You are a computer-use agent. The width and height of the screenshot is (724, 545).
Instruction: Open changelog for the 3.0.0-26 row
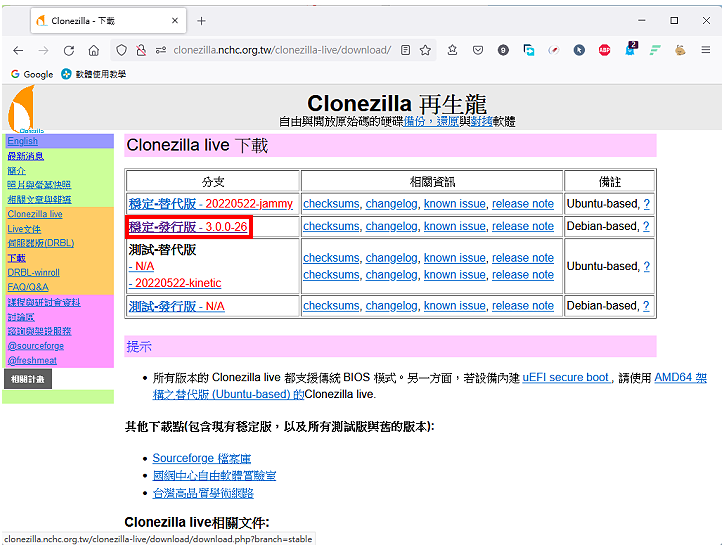coord(392,226)
